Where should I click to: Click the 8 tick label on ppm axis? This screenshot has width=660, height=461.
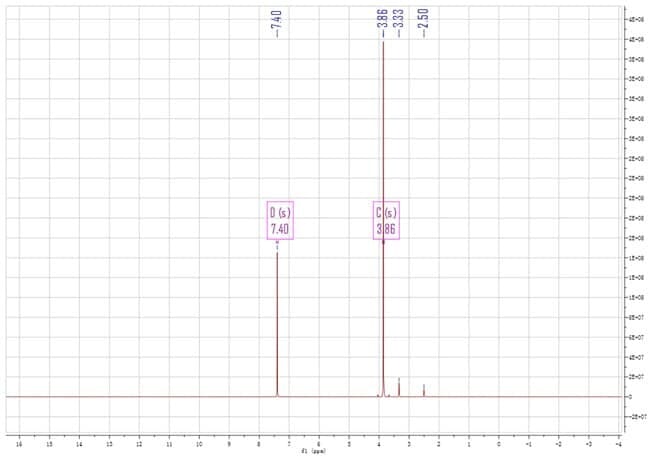click(259, 444)
